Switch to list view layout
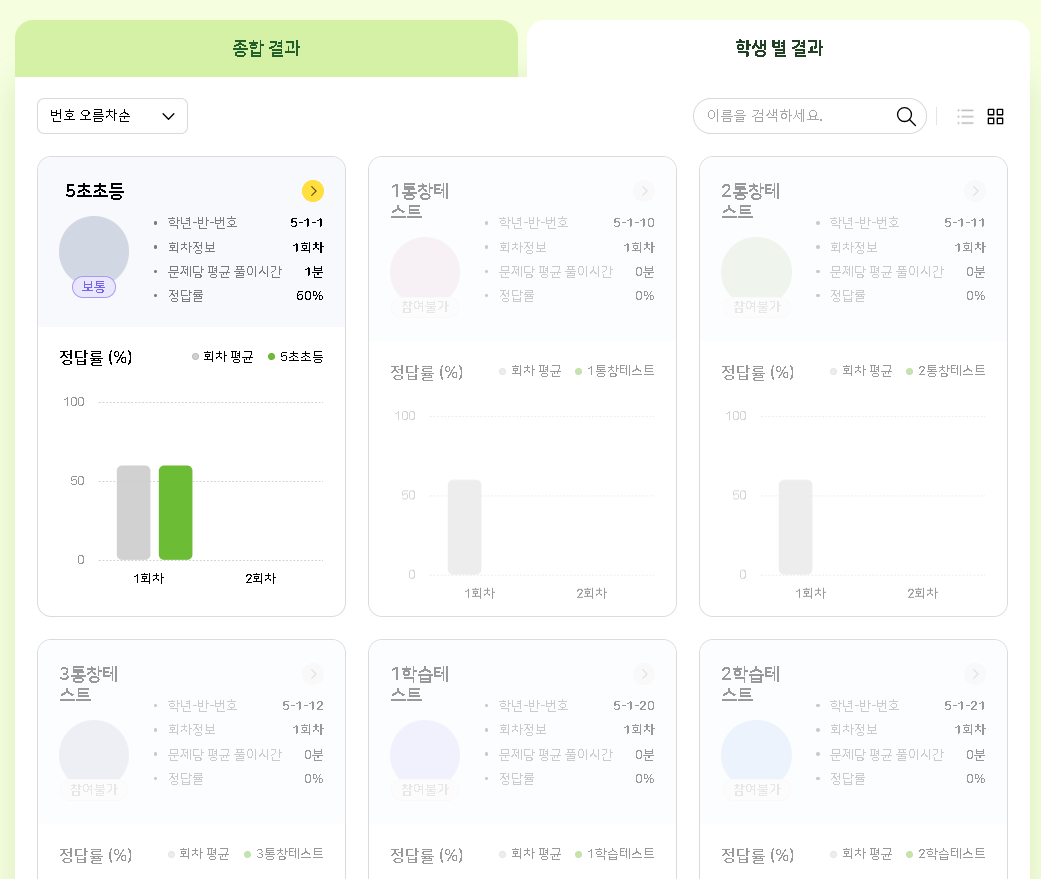Viewport: 1041px width, 879px height. pyautogui.click(x=965, y=116)
